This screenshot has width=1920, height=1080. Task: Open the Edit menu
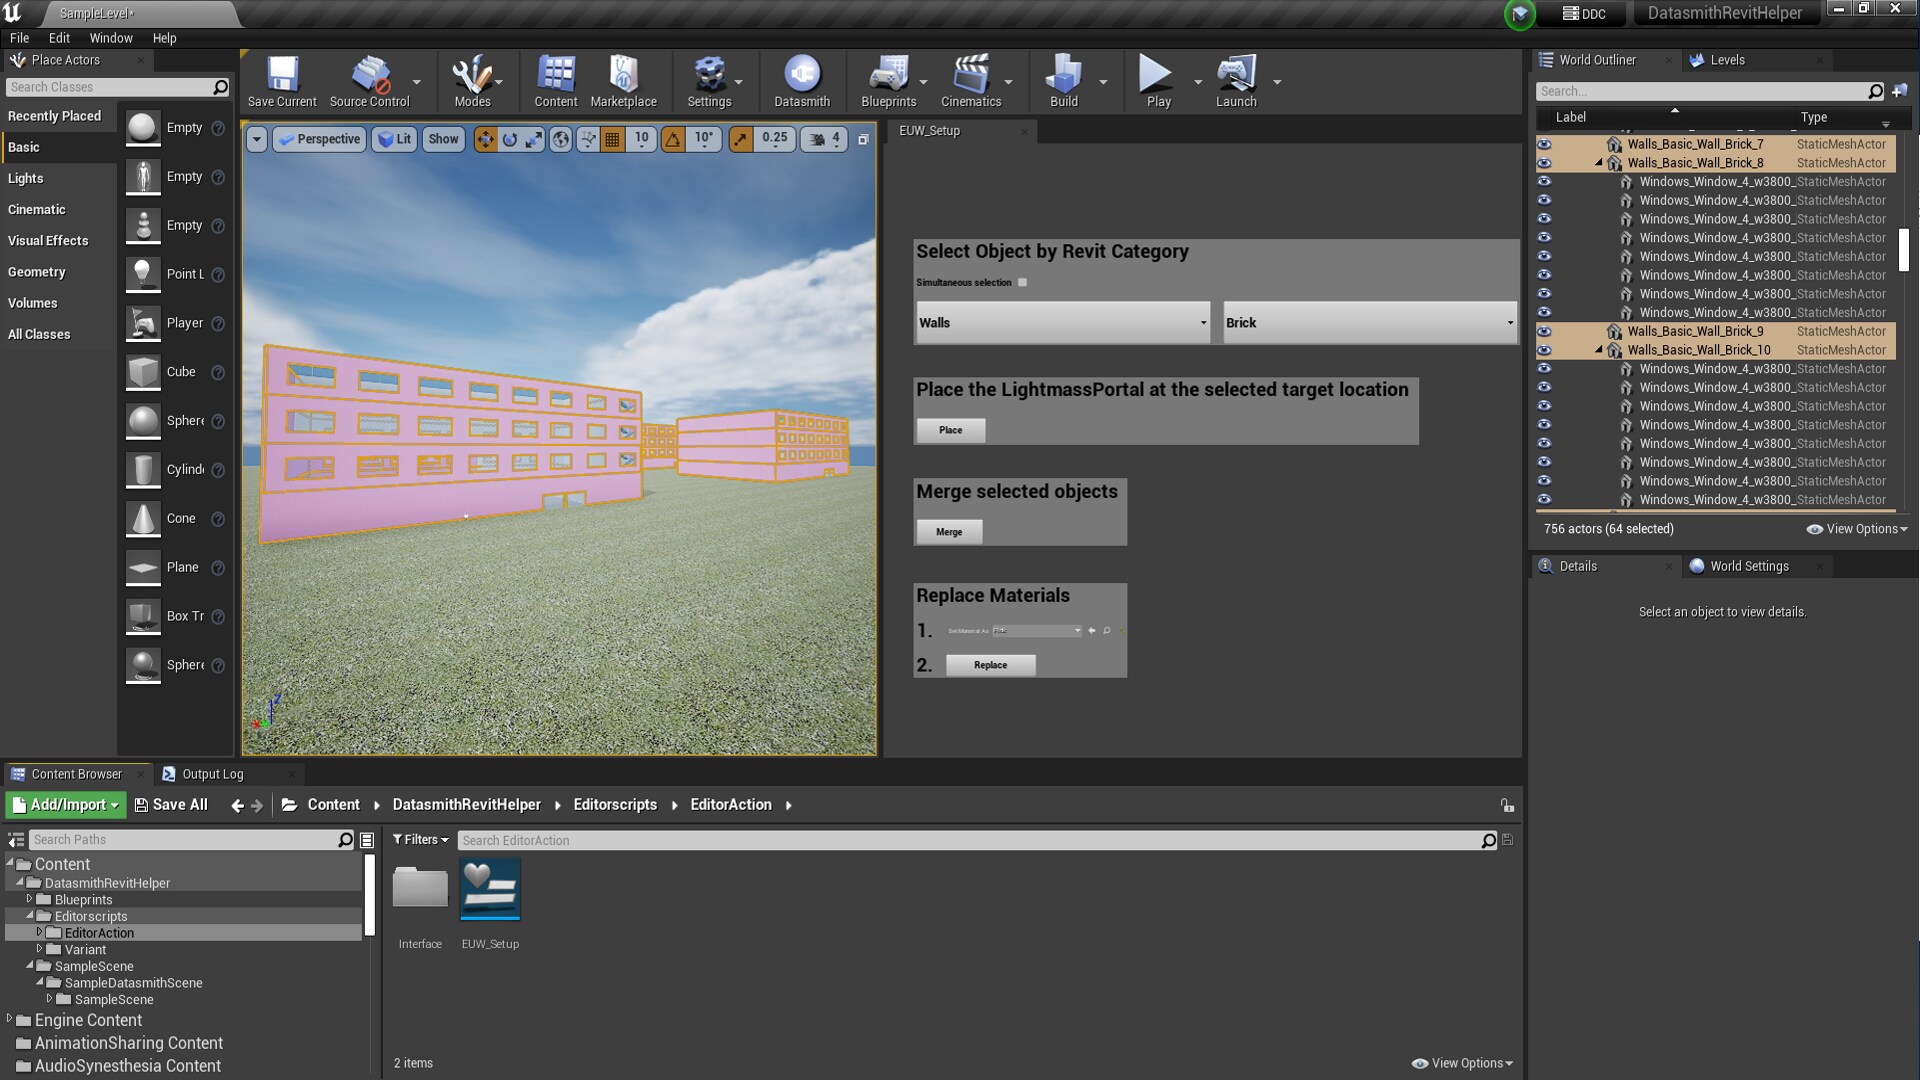(59, 38)
